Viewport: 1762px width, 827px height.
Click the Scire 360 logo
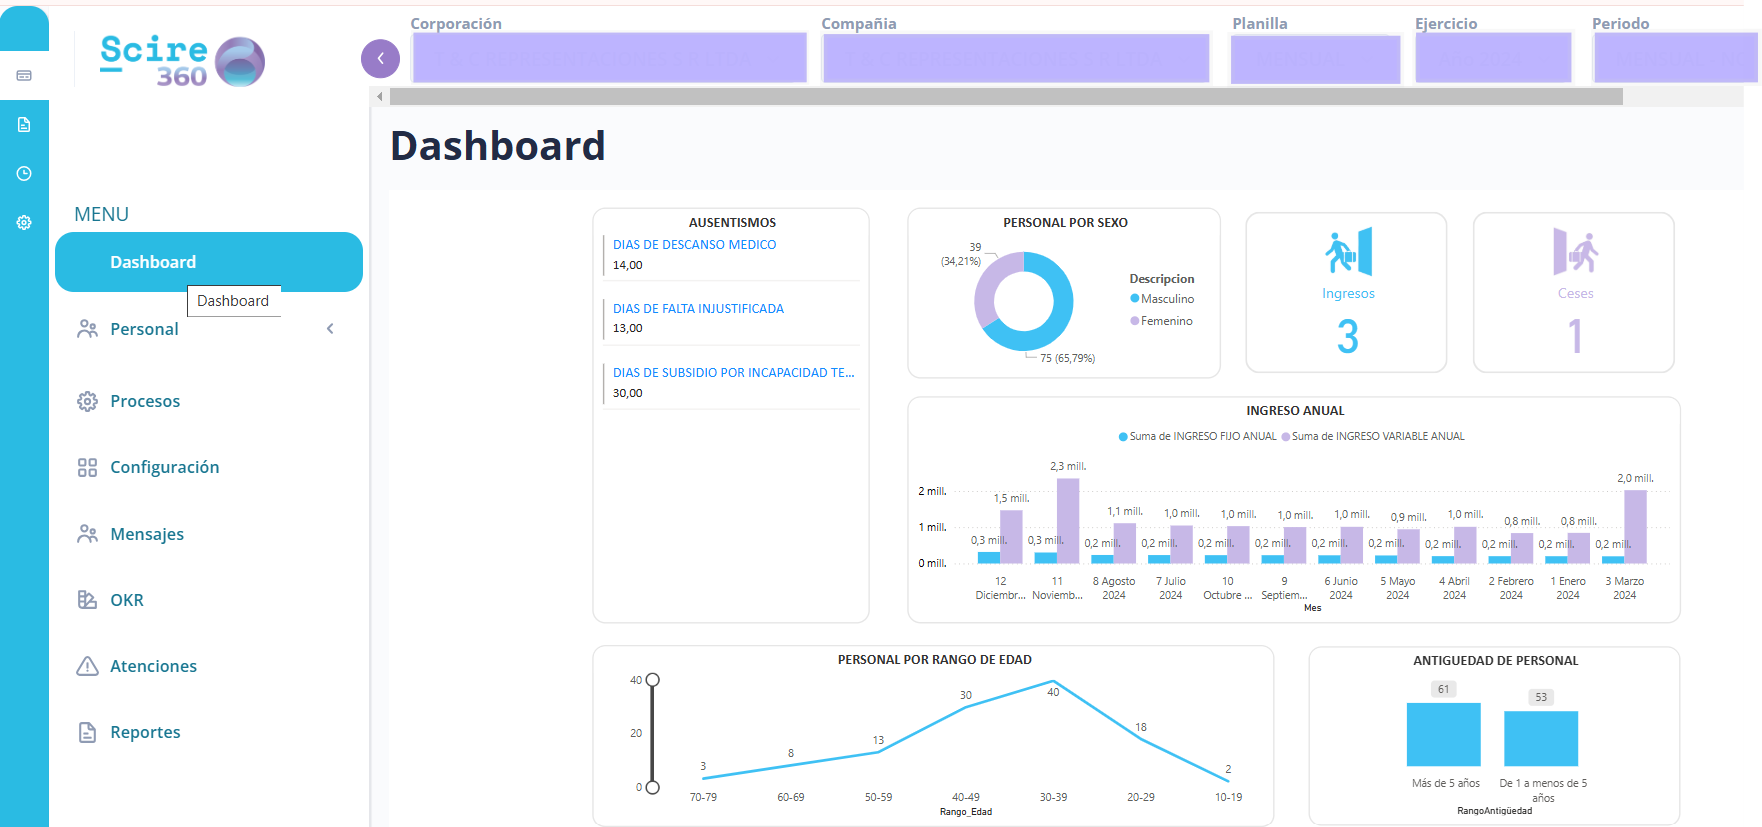(x=182, y=61)
